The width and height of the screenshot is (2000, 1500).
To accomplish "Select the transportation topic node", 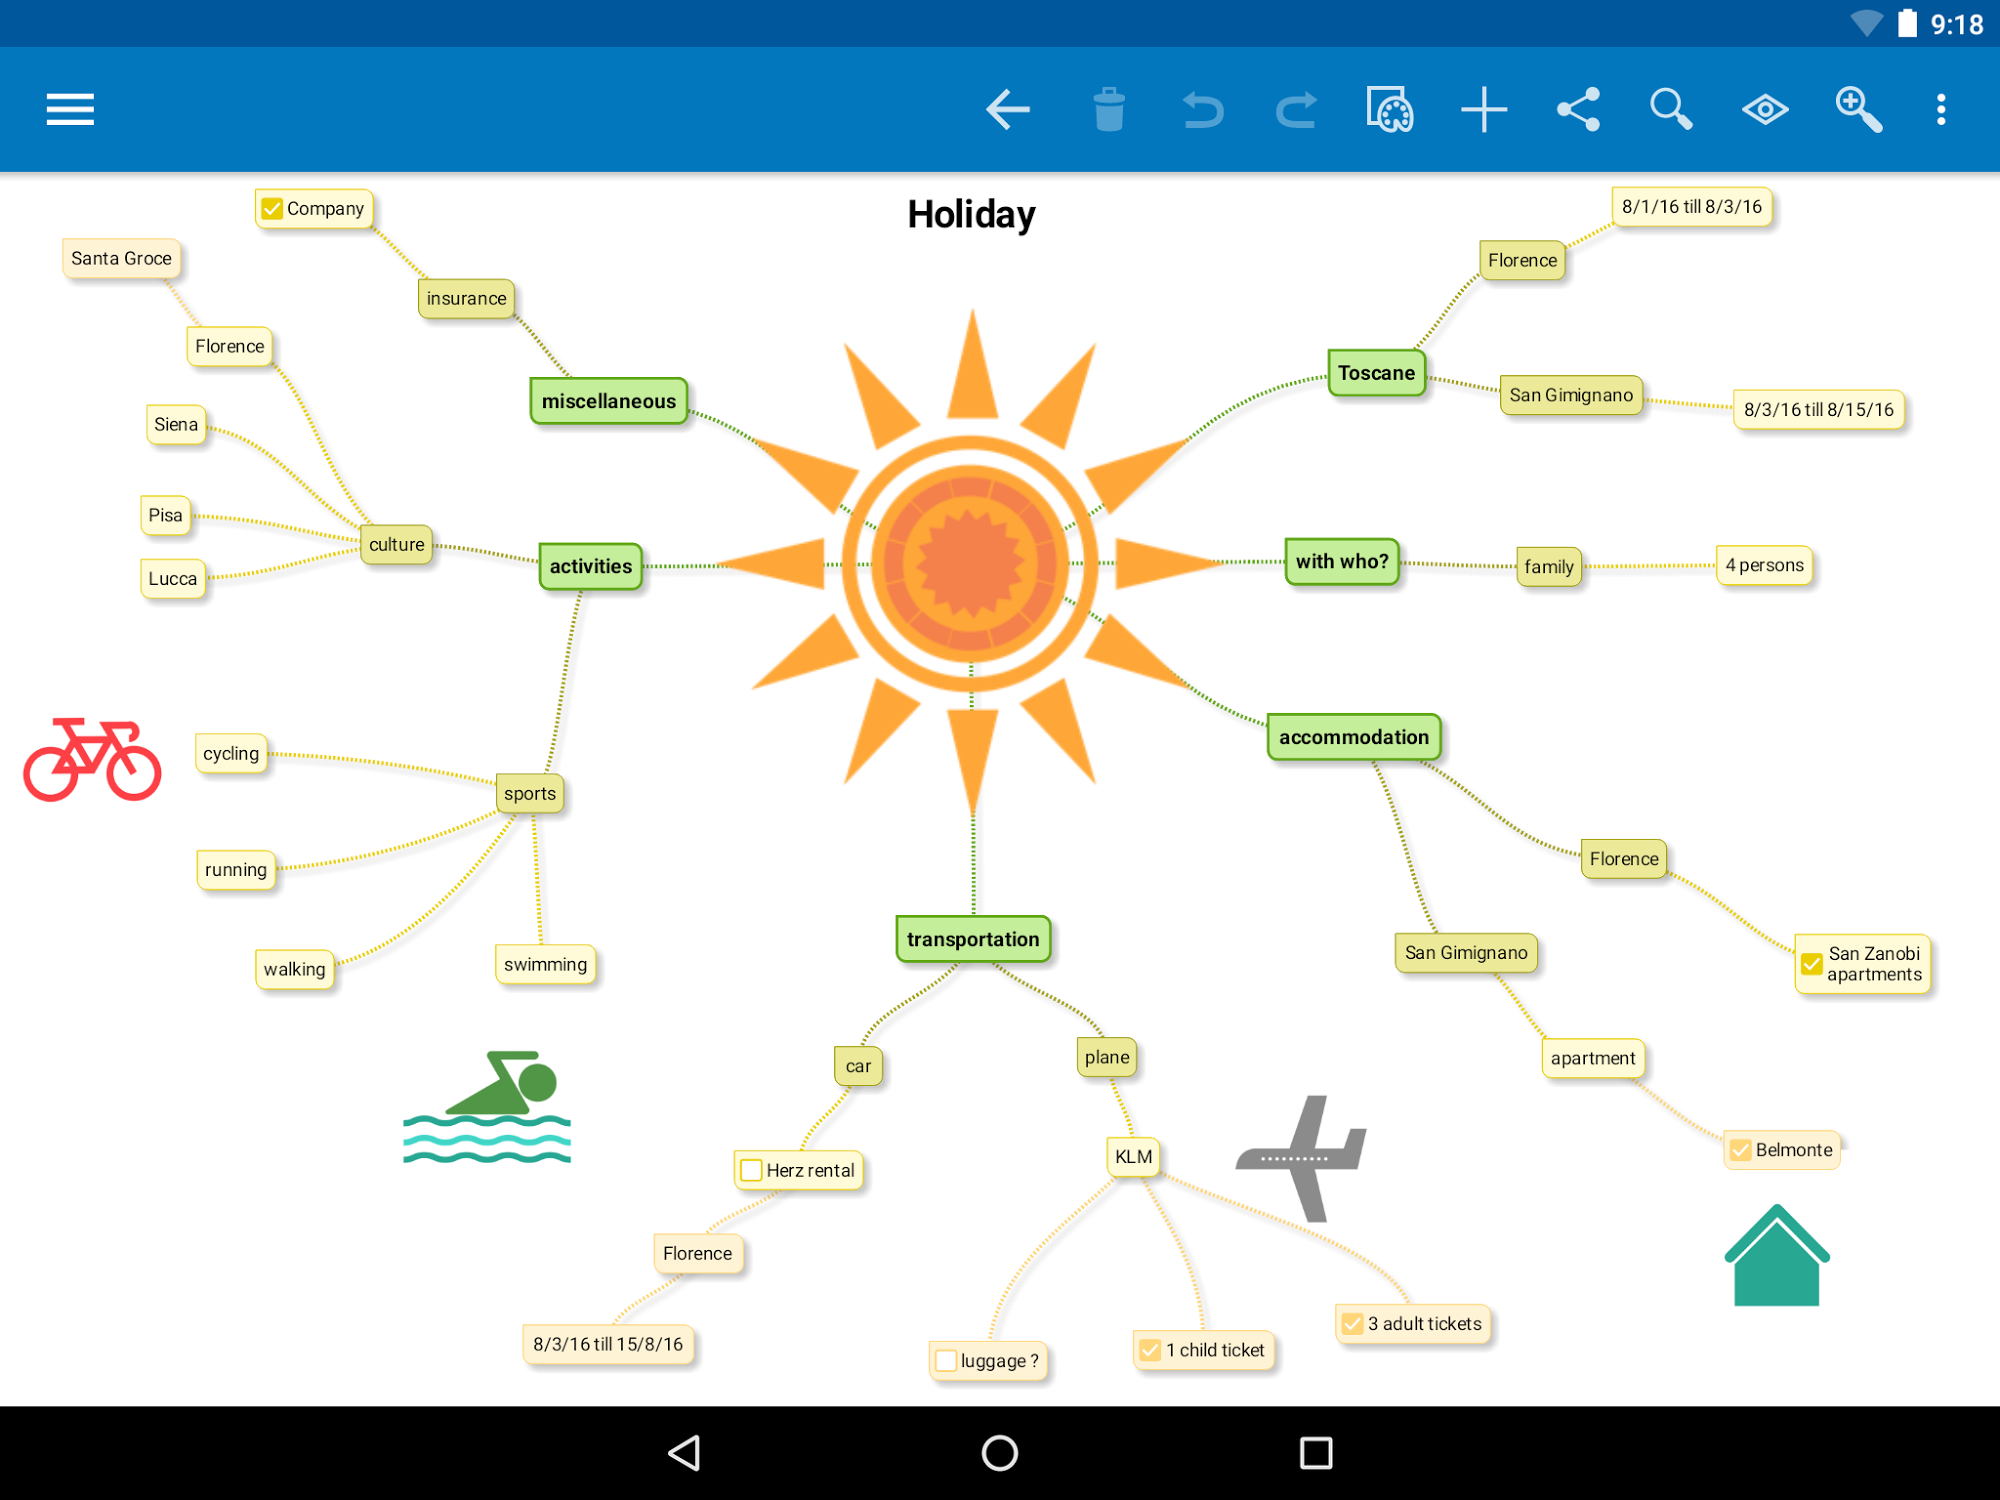I will (972, 939).
